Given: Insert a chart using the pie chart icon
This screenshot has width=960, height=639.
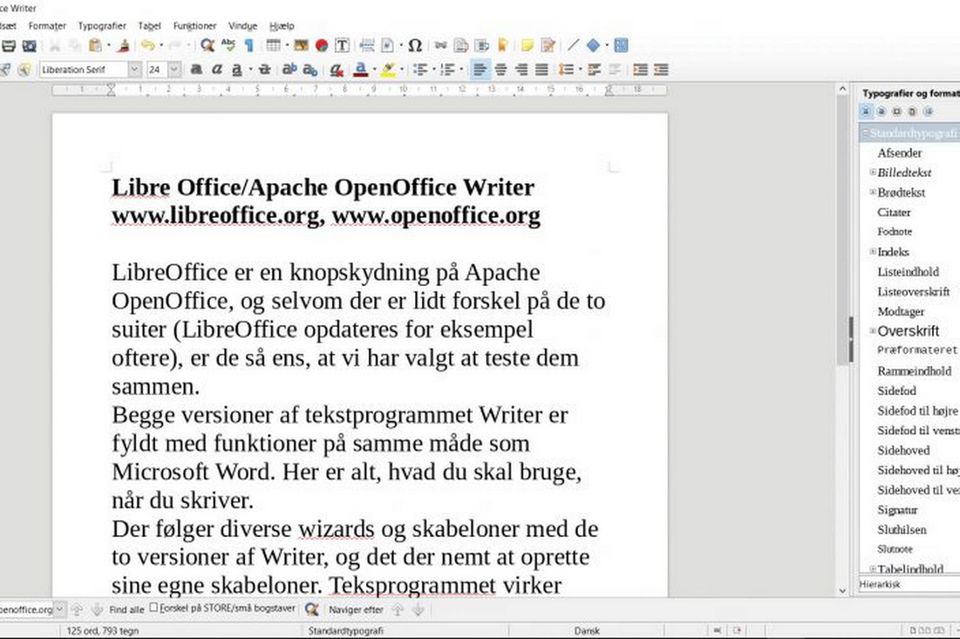Looking at the screenshot, I should [322, 45].
